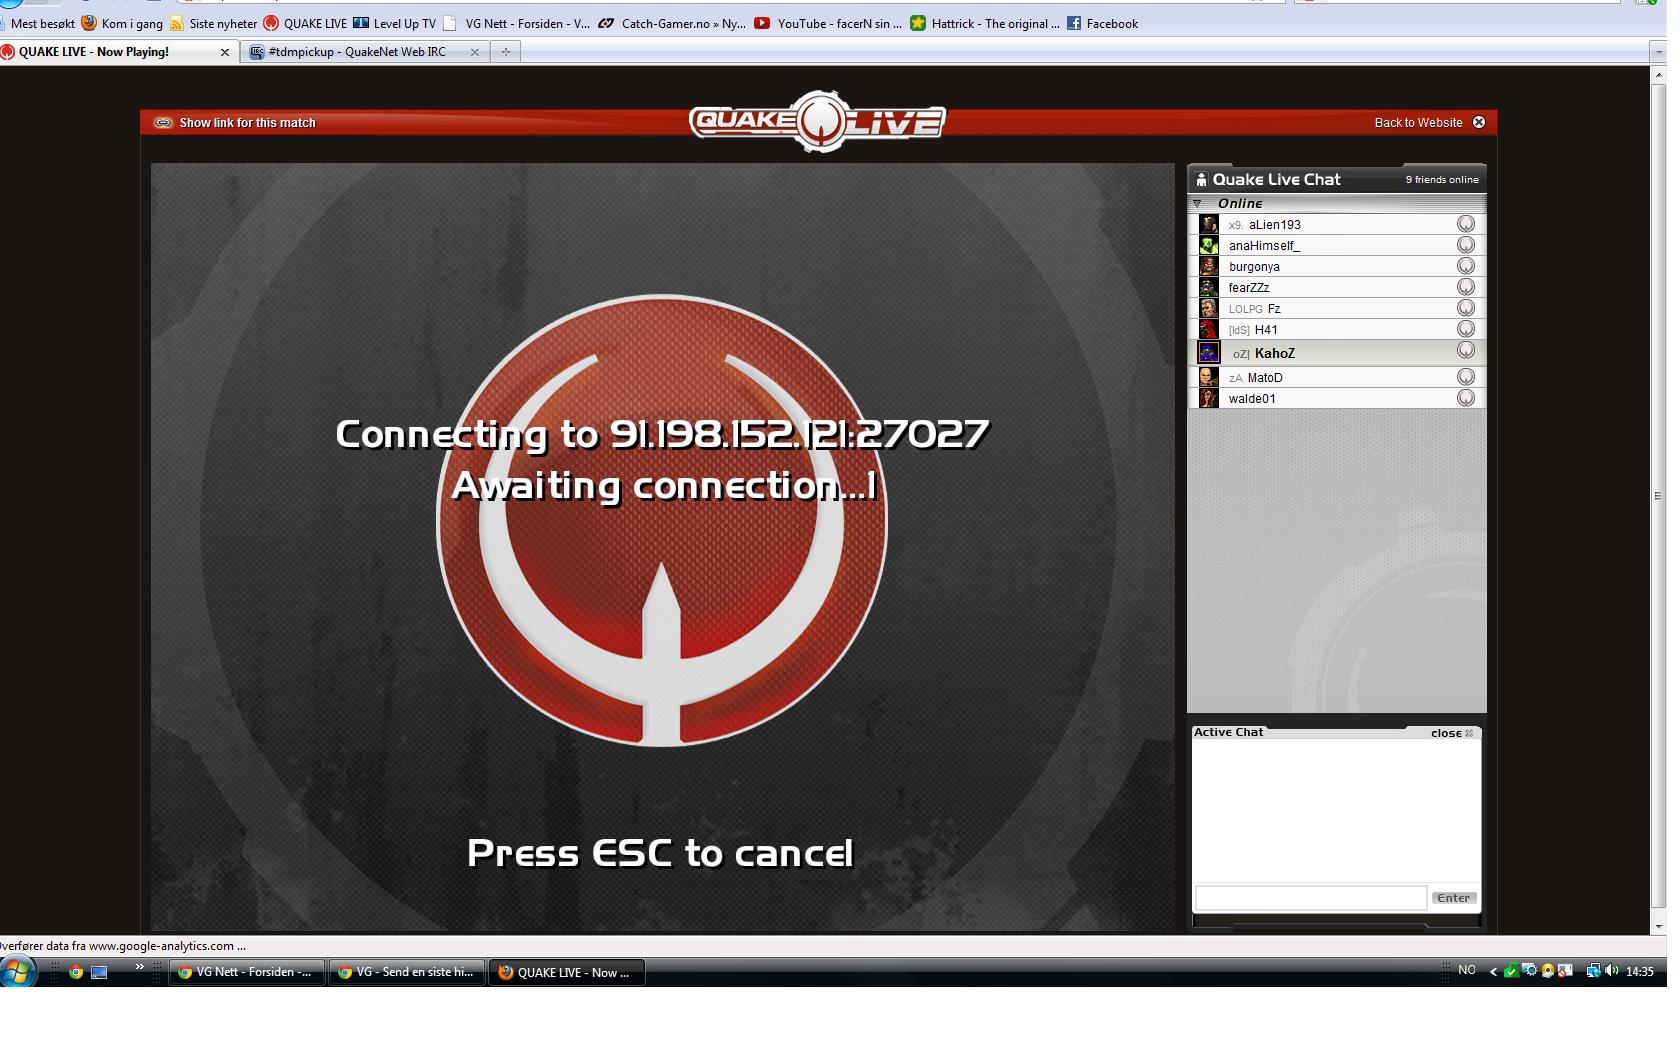Click the Quake icon beside aLien193

tap(1465, 224)
